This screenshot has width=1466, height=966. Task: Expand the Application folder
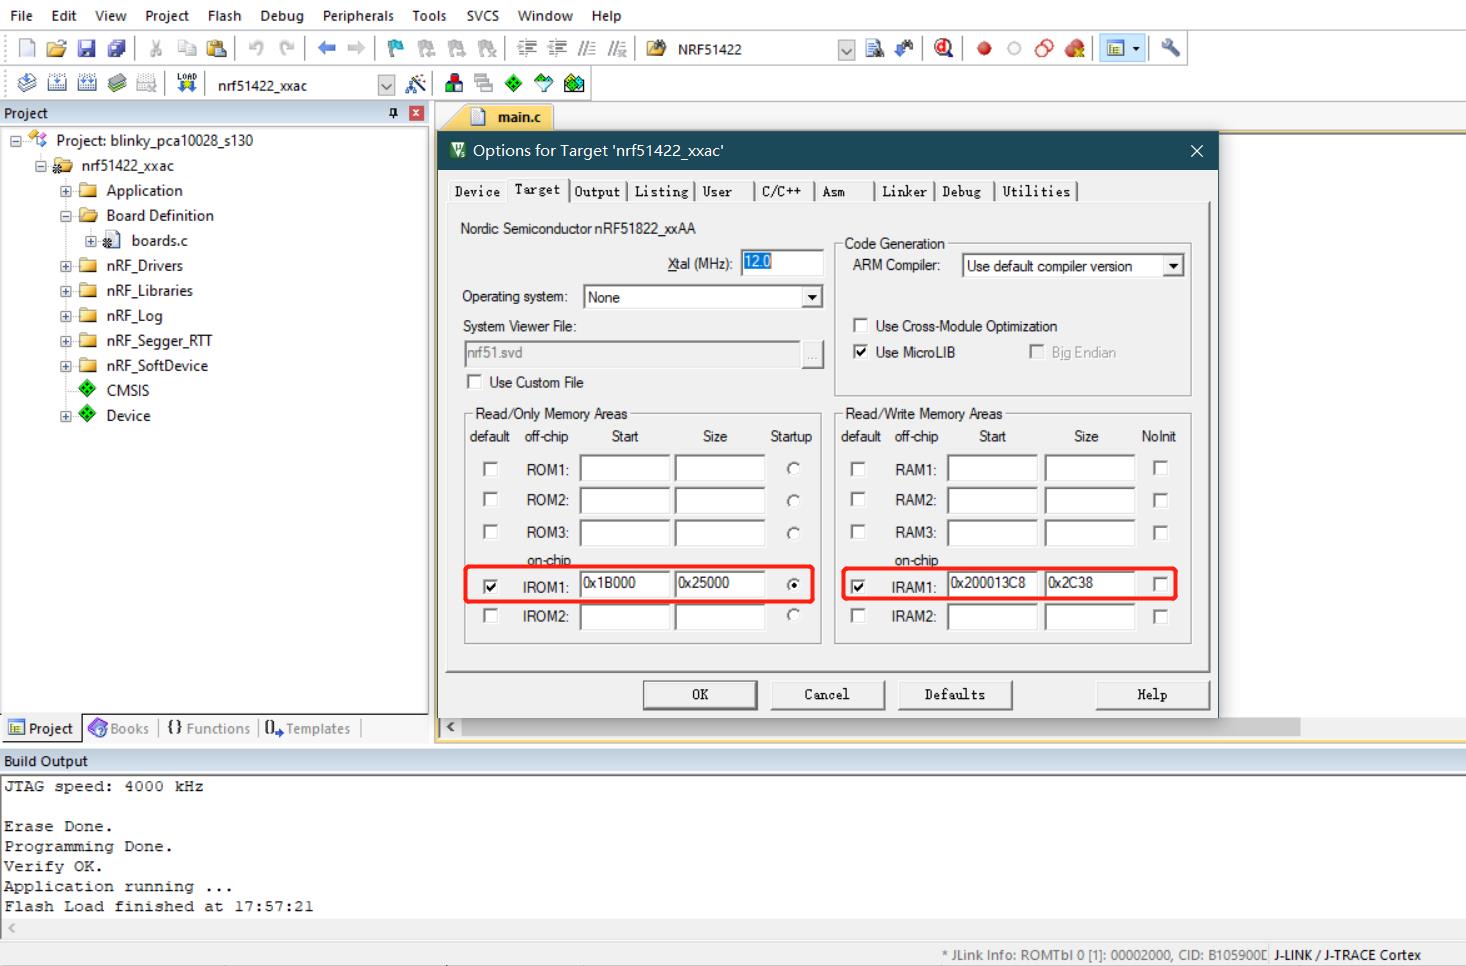point(65,191)
